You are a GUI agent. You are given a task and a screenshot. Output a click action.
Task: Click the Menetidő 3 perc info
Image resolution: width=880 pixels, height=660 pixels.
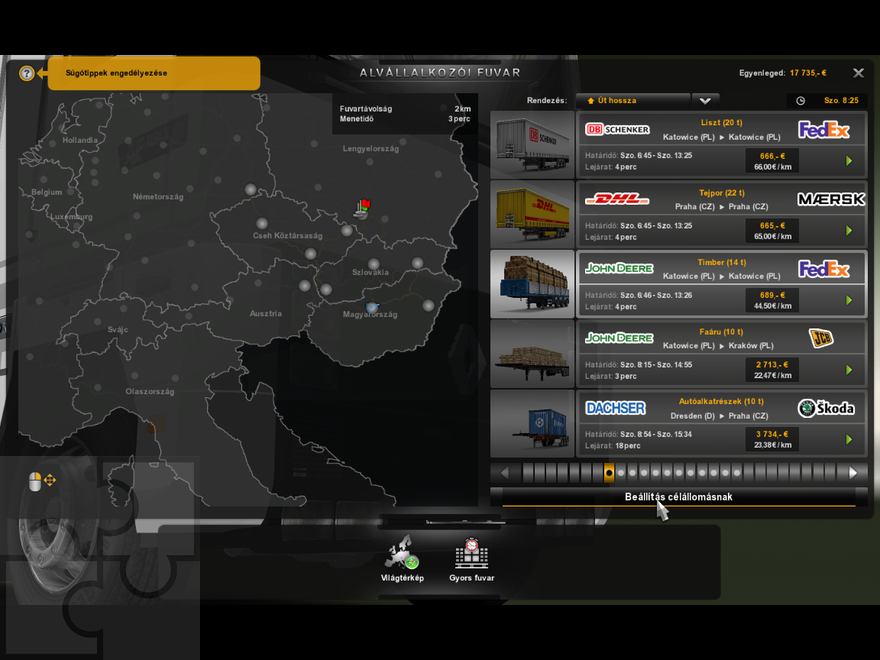tap(405, 119)
